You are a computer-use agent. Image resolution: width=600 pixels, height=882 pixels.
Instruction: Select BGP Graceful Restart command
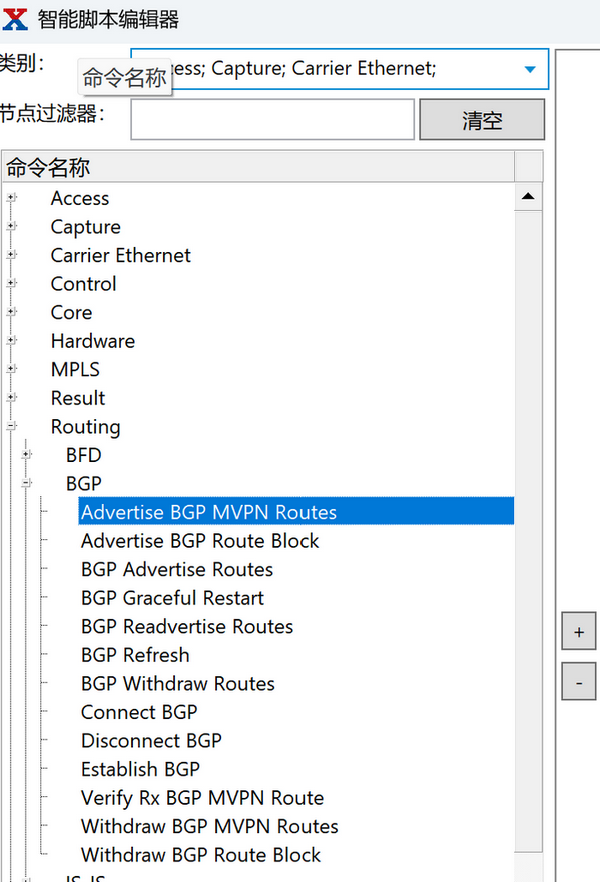point(172,598)
